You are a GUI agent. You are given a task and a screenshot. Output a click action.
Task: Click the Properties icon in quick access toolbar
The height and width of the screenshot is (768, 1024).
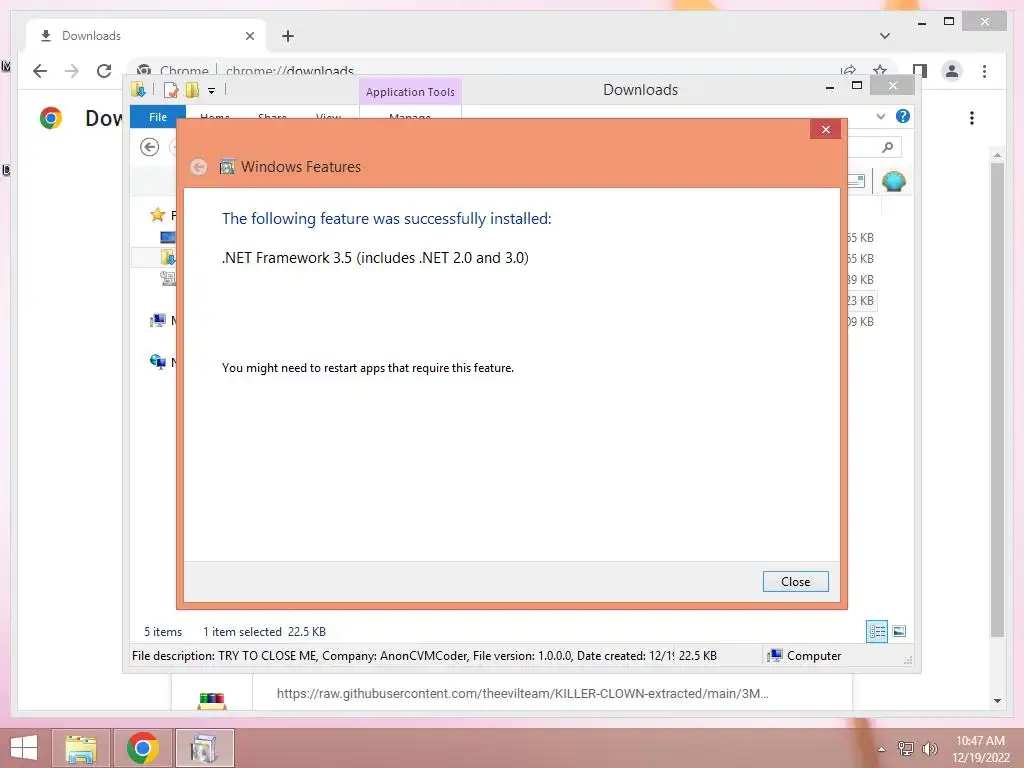point(170,90)
